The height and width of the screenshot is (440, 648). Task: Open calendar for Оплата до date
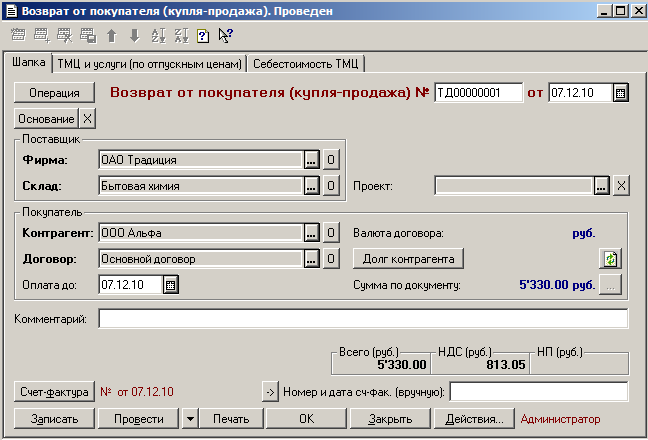pyautogui.click(x=170, y=285)
